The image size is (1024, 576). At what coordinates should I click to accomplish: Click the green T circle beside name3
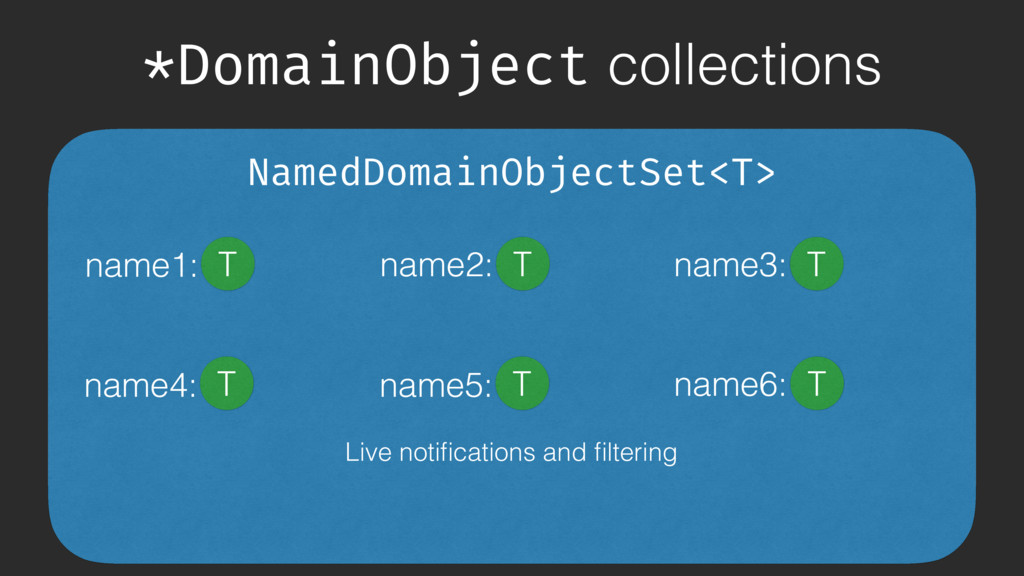816,264
